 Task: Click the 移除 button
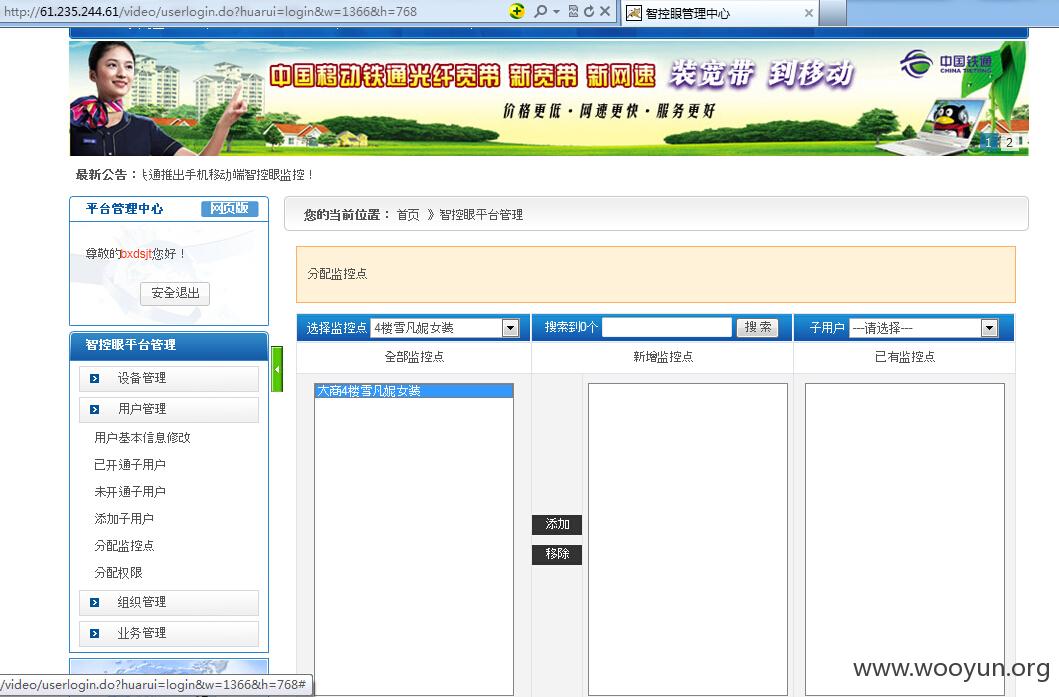(x=557, y=554)
